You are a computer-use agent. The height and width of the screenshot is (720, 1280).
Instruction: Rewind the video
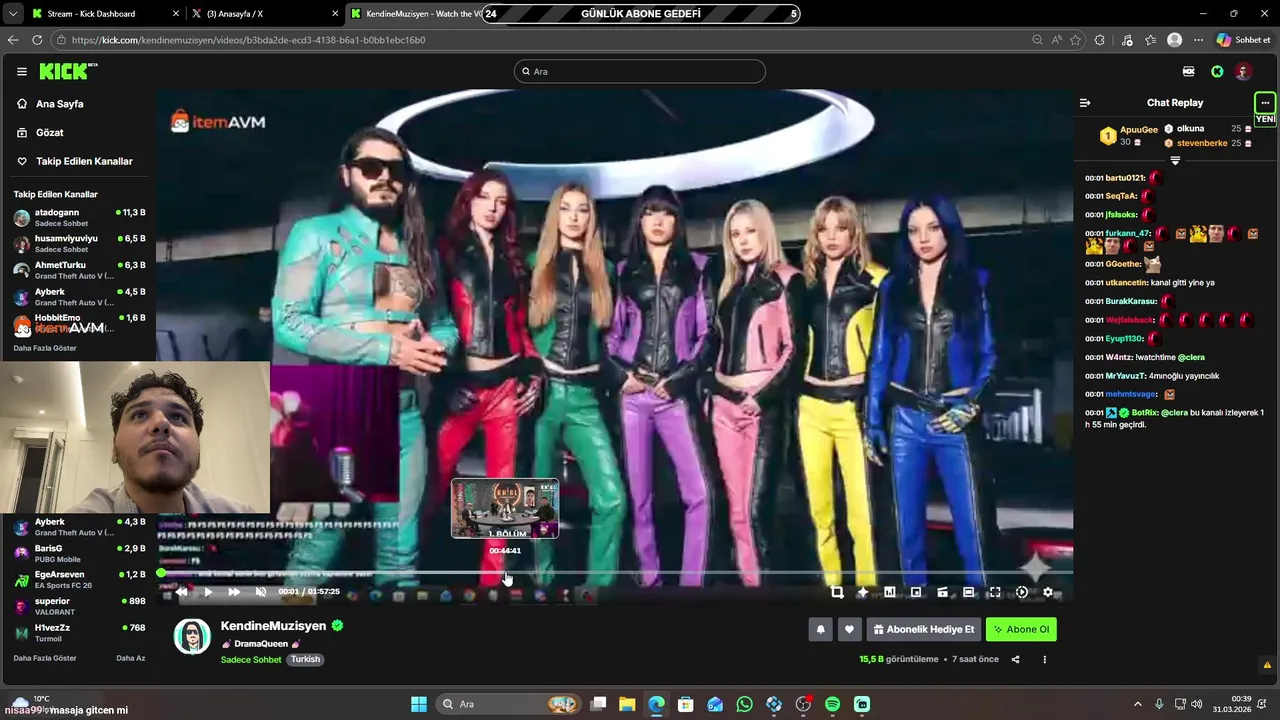[x=181, y=592]
